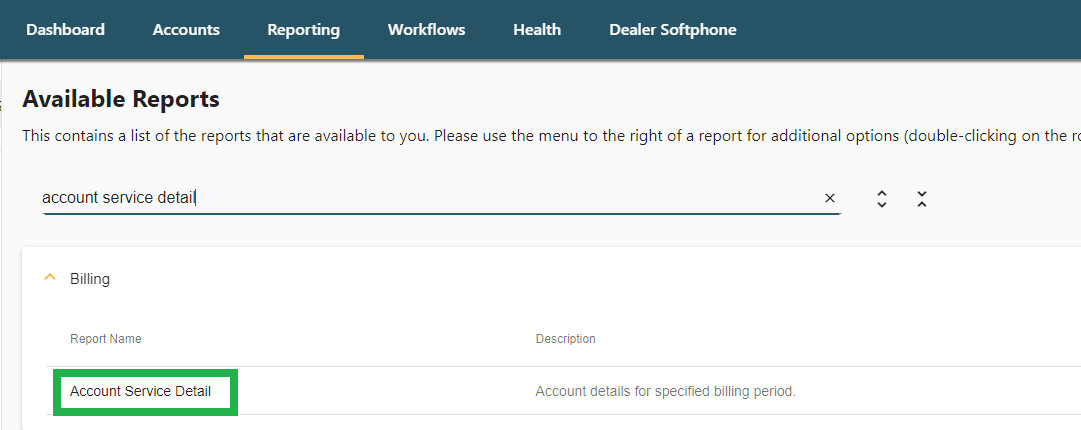Open the Account Service Detail report
Screen dimensions: 1081x430
point(140,391)
